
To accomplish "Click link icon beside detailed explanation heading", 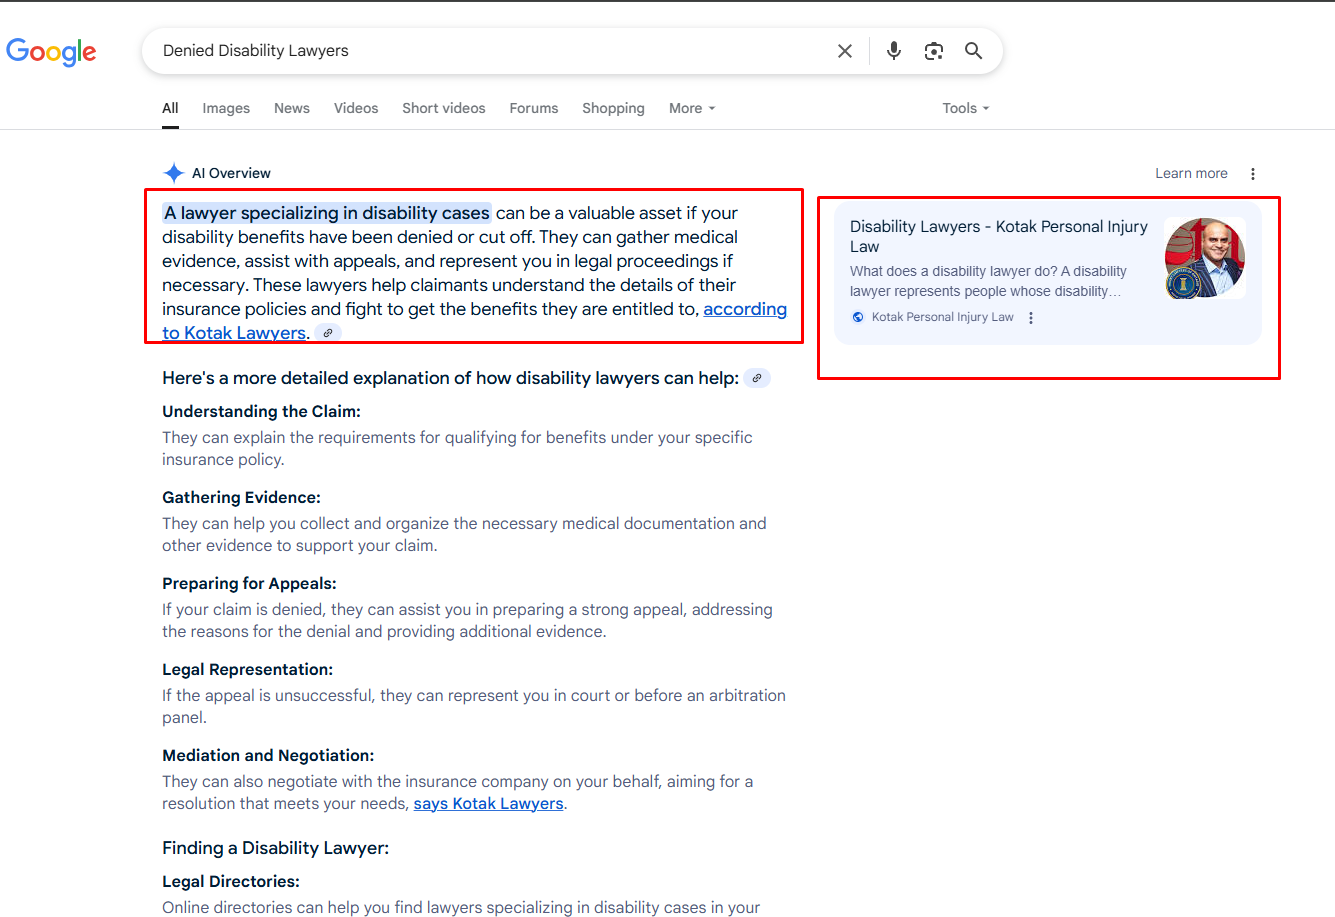I will 757,378.
